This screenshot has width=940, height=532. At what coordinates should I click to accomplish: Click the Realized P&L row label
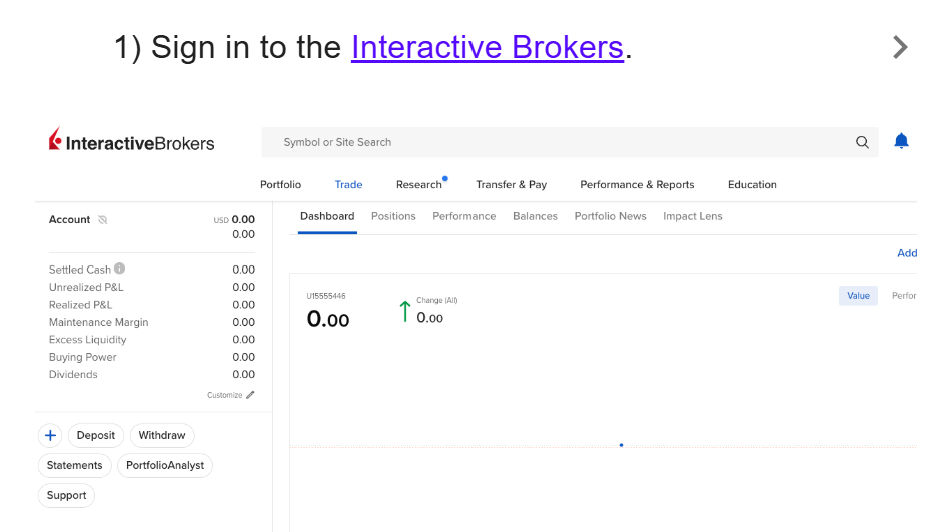click(x=80, y=305)
